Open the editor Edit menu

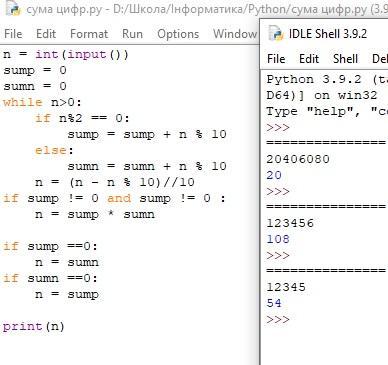coord(46,34)
